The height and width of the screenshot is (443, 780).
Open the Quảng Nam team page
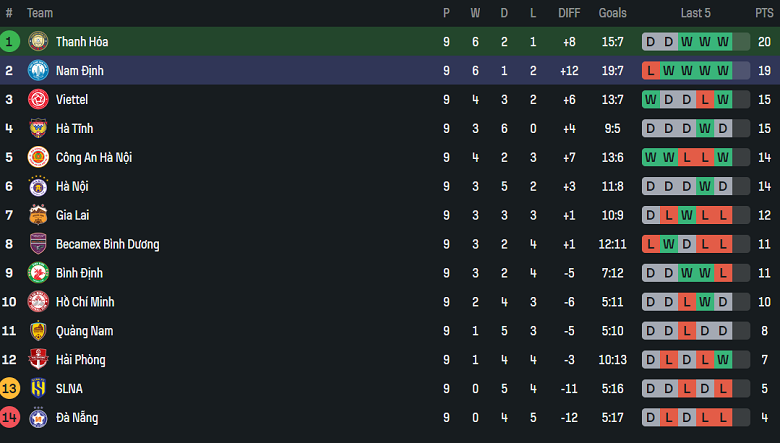tap(84, 331)
